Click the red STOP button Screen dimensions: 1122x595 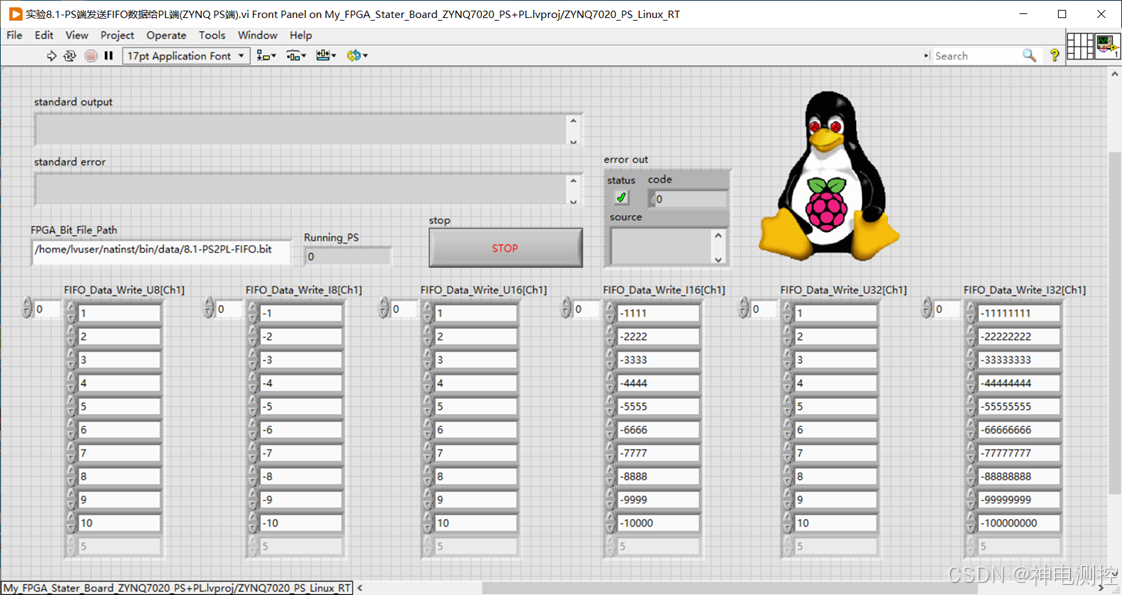505,248
